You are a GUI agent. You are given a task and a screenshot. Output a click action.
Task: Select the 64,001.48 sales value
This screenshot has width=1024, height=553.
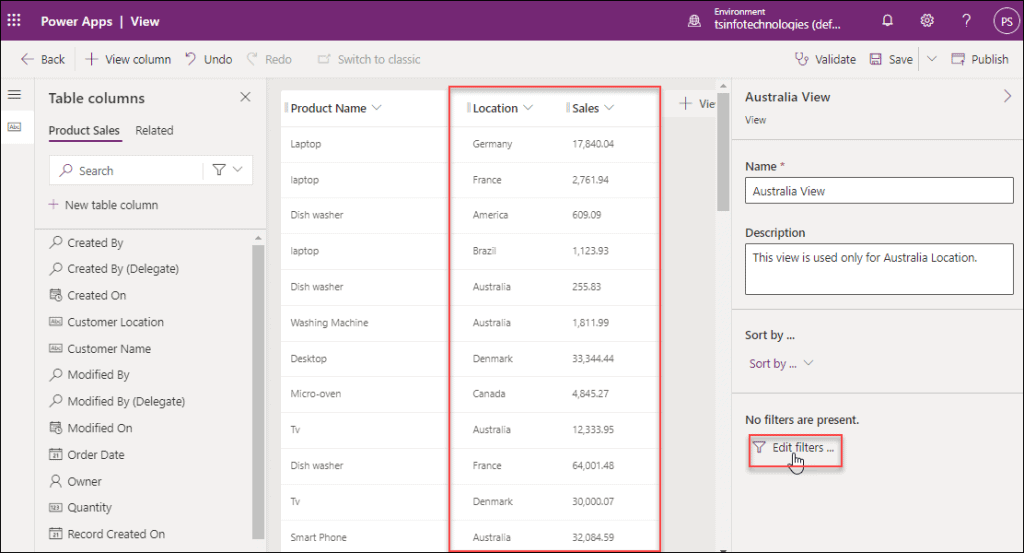[x=593, y=466]
